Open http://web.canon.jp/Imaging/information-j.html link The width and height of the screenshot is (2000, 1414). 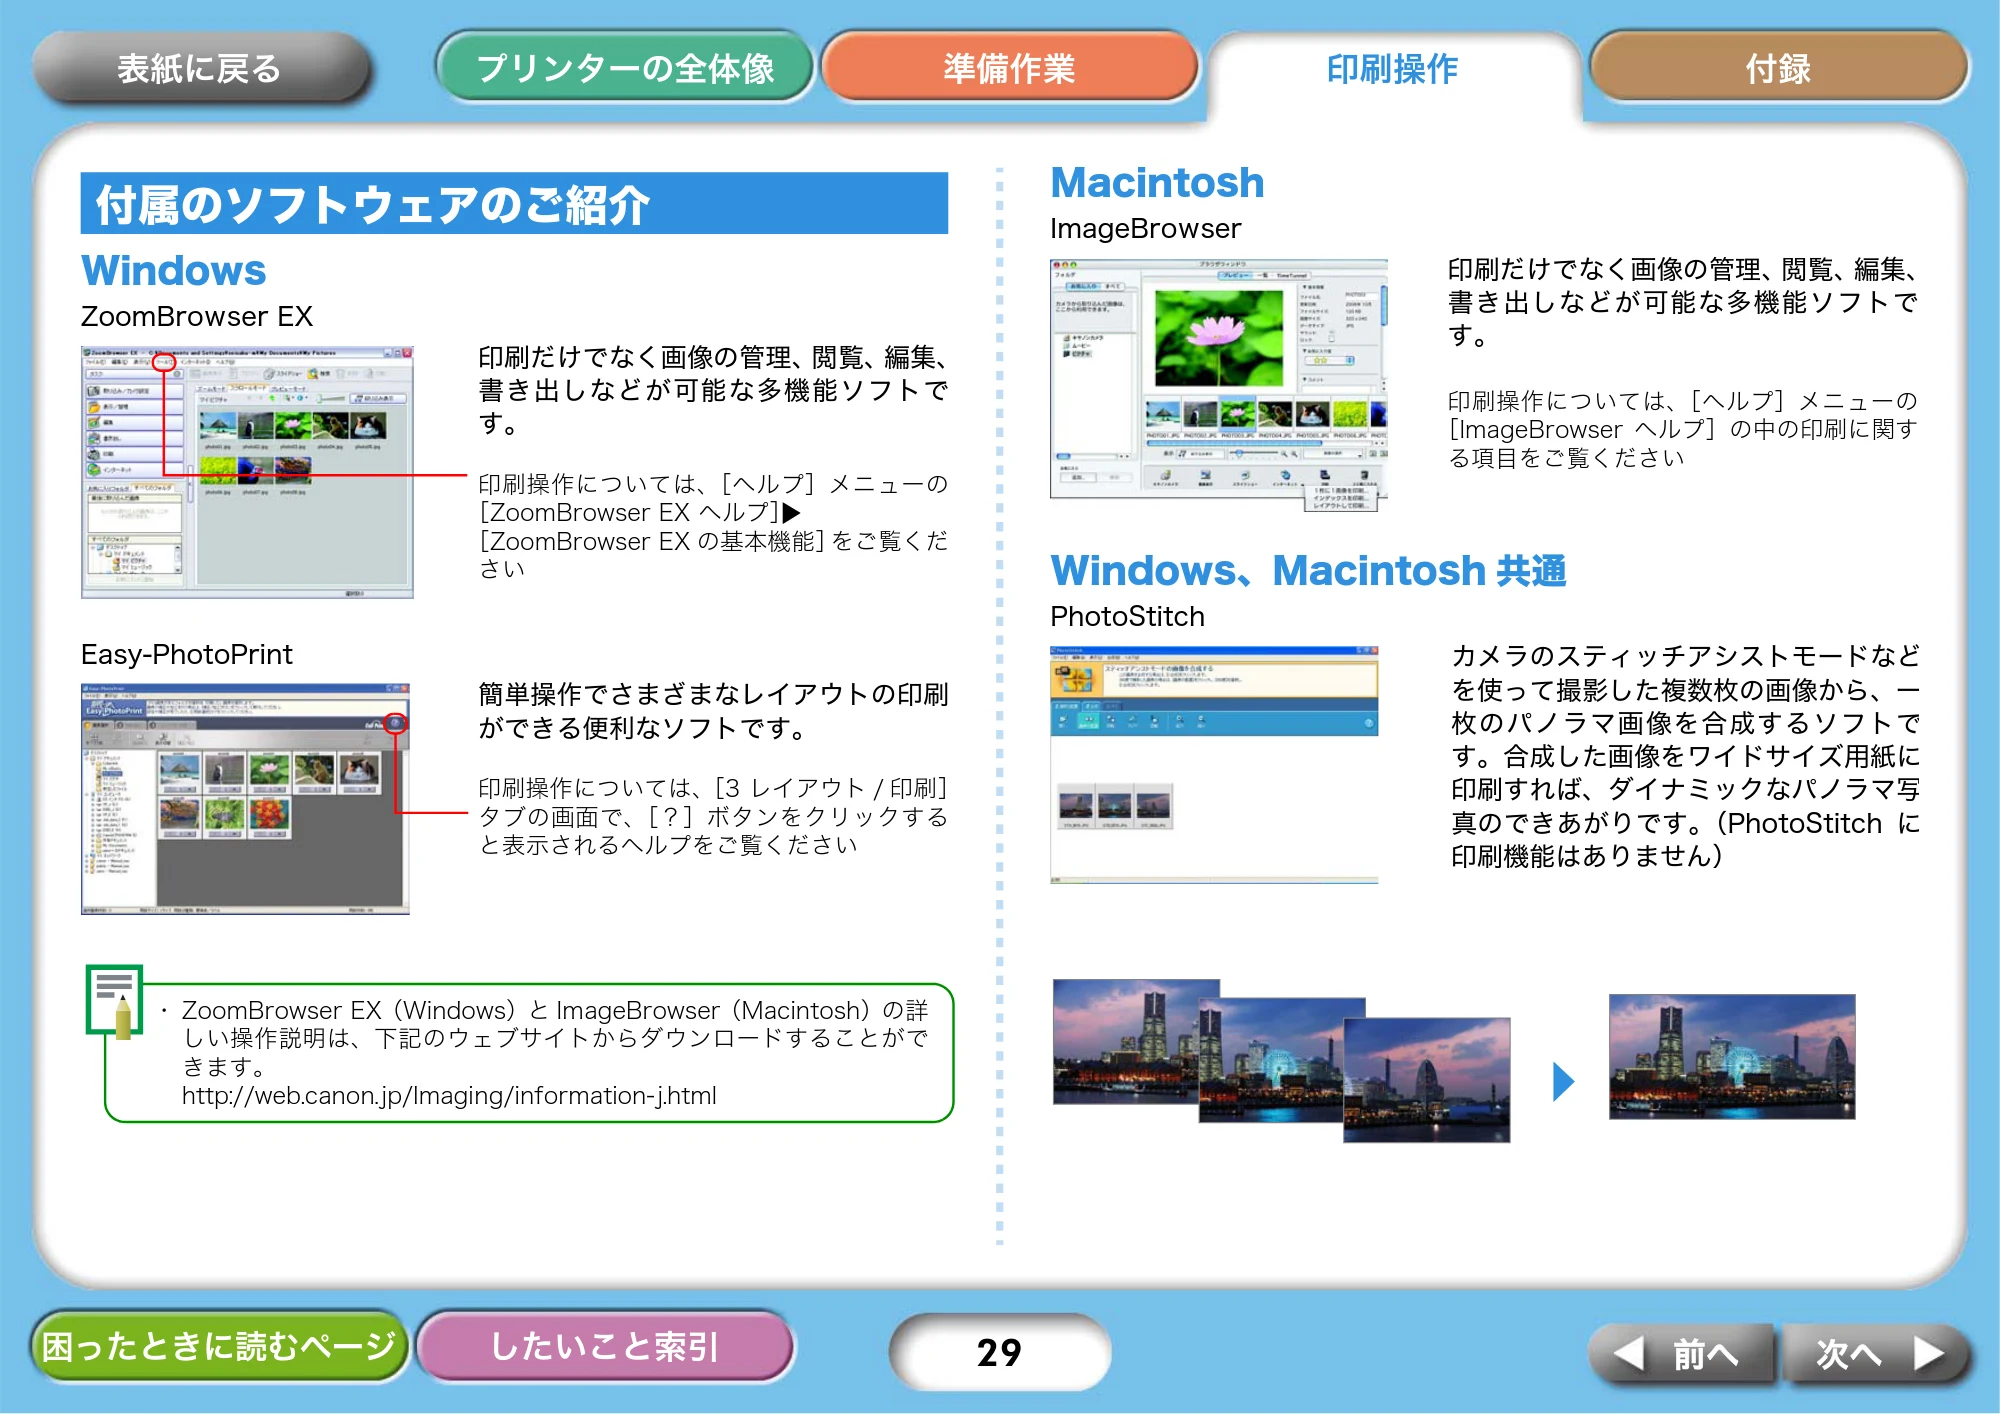coord(449,1096)
